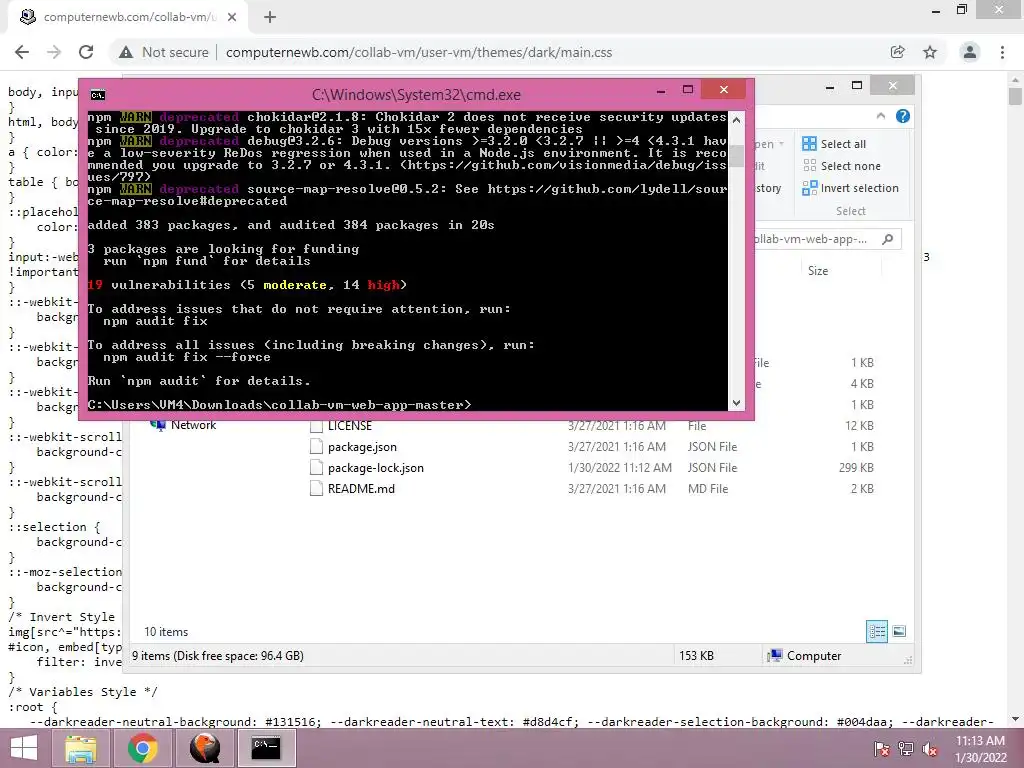This screenshot has height=768, width=1024.
Task: Switch Explorer to details view icon
Action: pyautogui.click(x=877, y=632)
